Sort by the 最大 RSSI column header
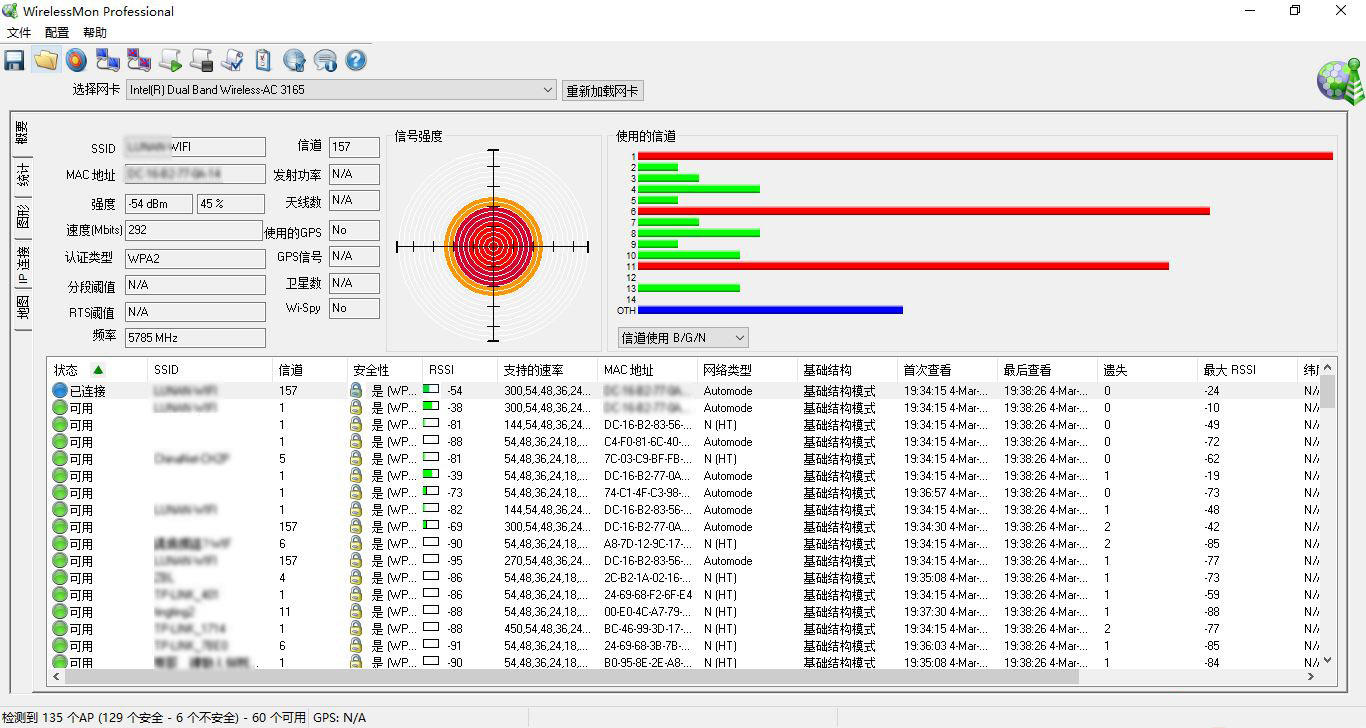Screen dimensions: 1366x728 point(1247,370)
